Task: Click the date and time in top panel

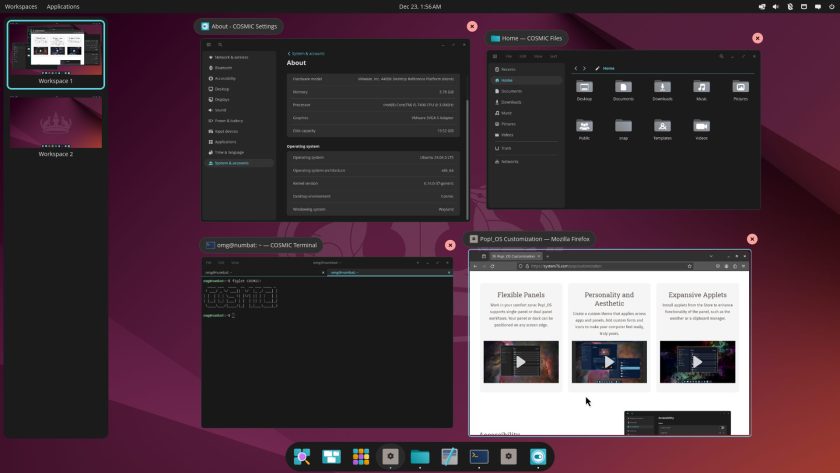Action: click(x=420, y=6)
